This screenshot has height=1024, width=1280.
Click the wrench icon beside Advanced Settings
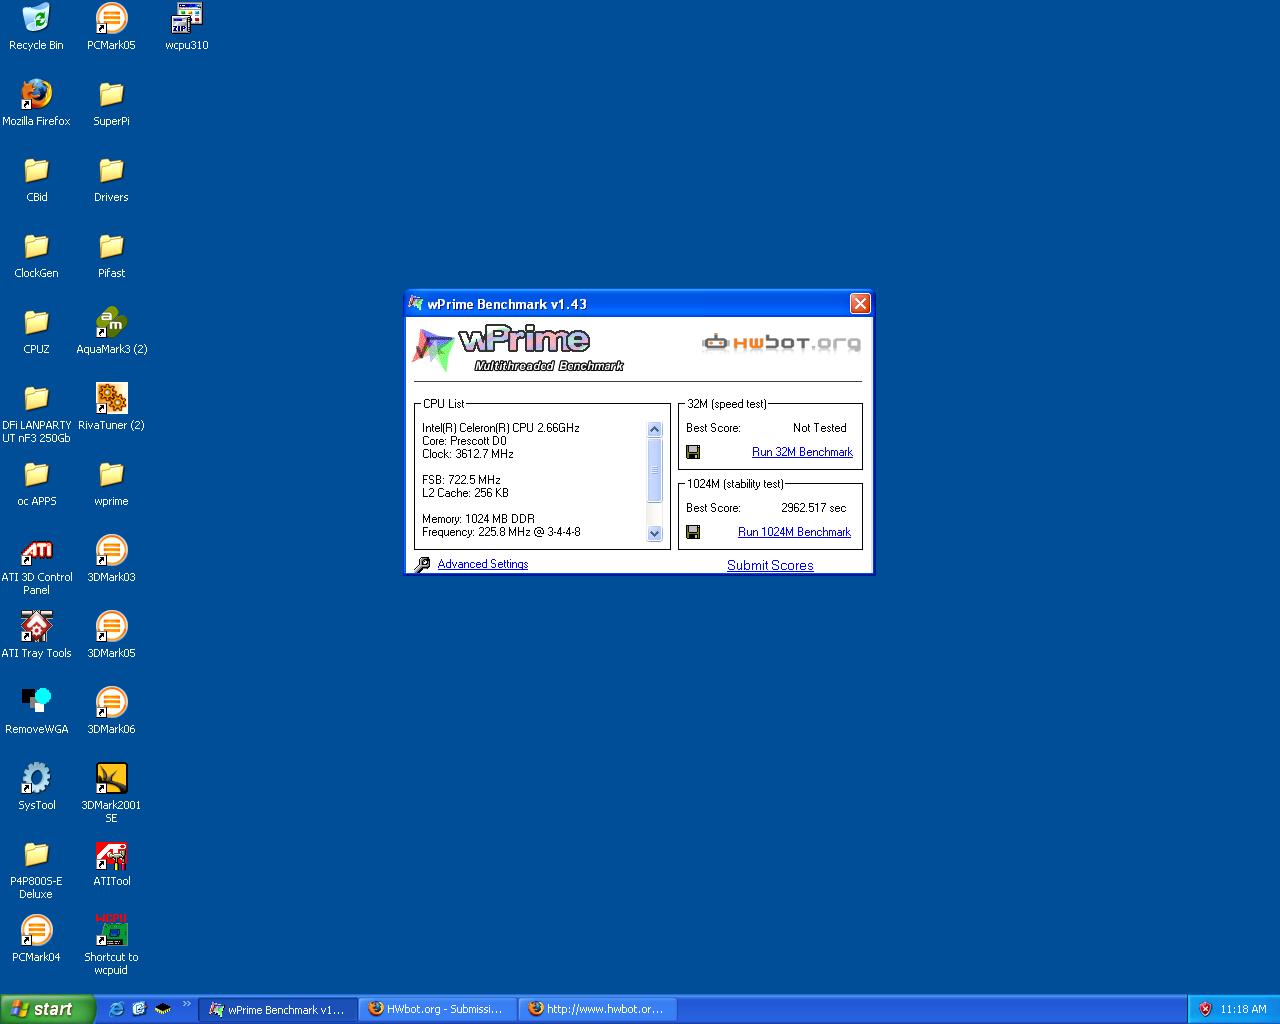tap(423, 564)
